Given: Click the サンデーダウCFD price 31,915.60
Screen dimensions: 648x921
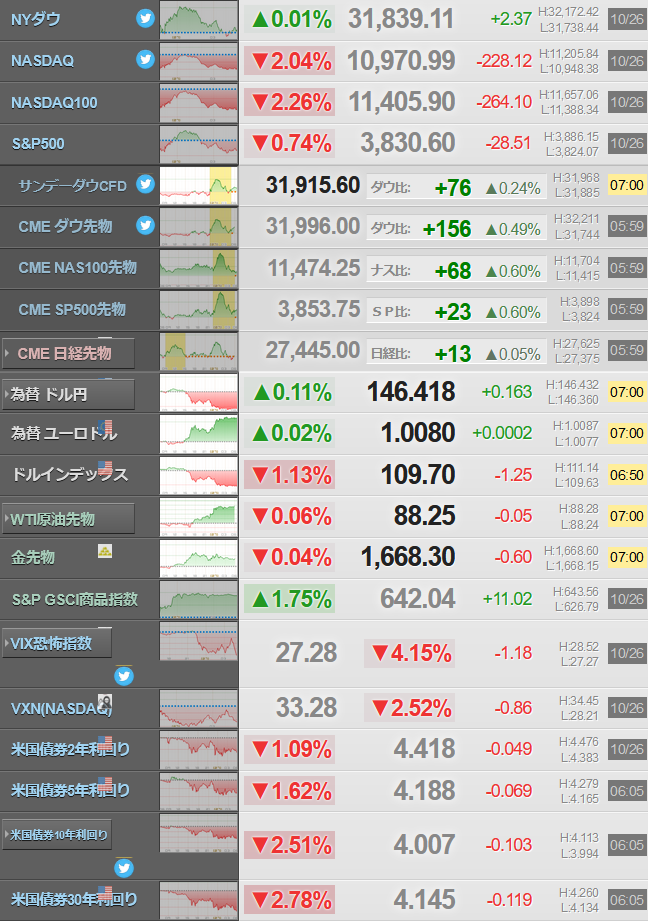Looking at the screenshot, I should 313,185.
